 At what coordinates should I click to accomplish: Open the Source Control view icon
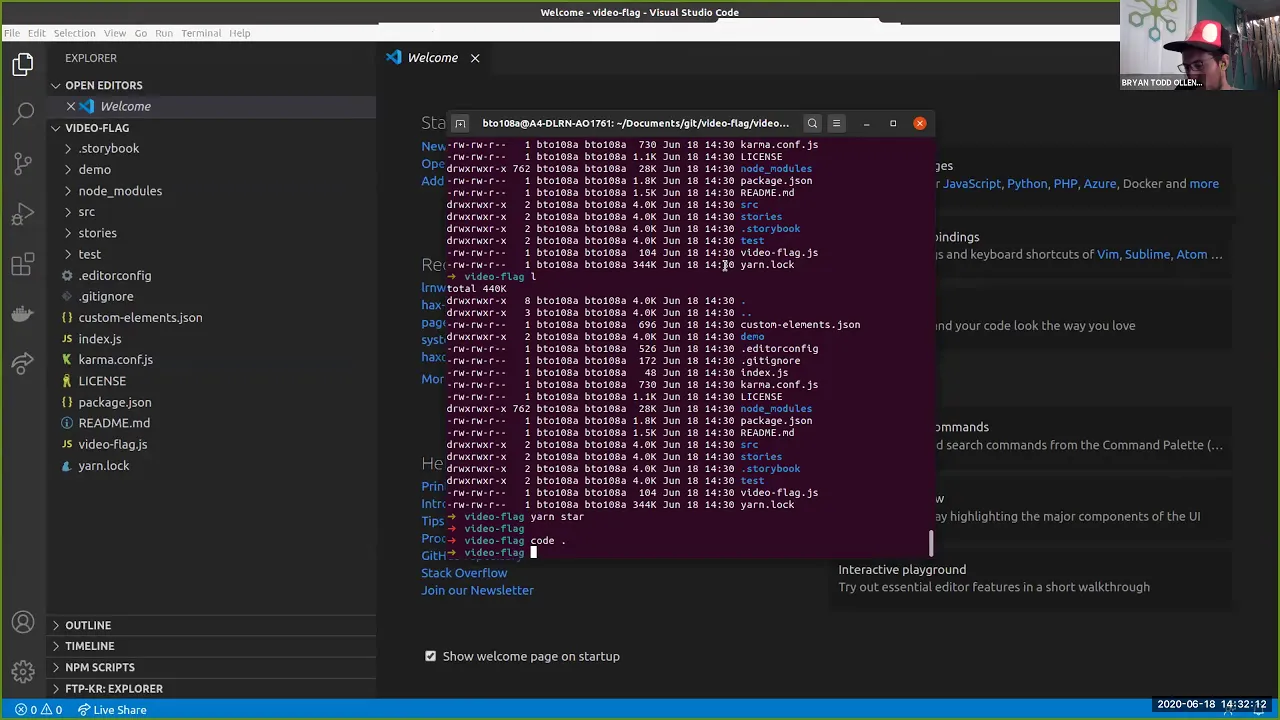pos(23,163)
